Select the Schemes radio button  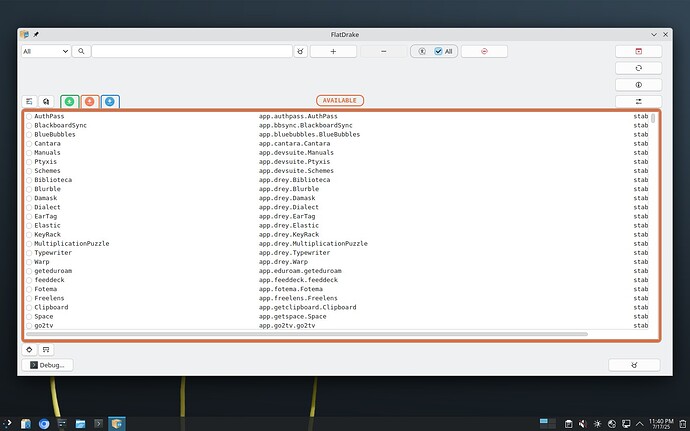click(x=29, y=171)
